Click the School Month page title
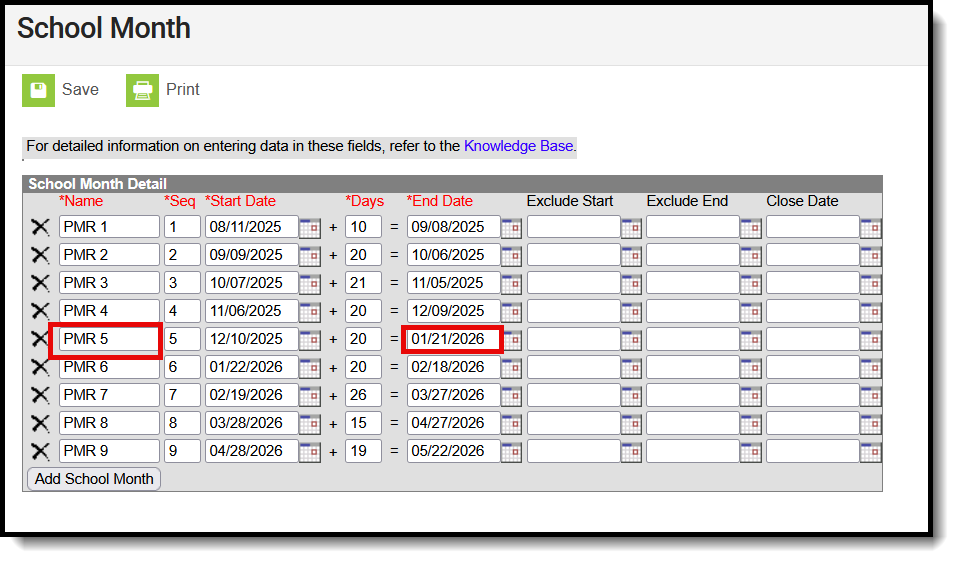 104,28
